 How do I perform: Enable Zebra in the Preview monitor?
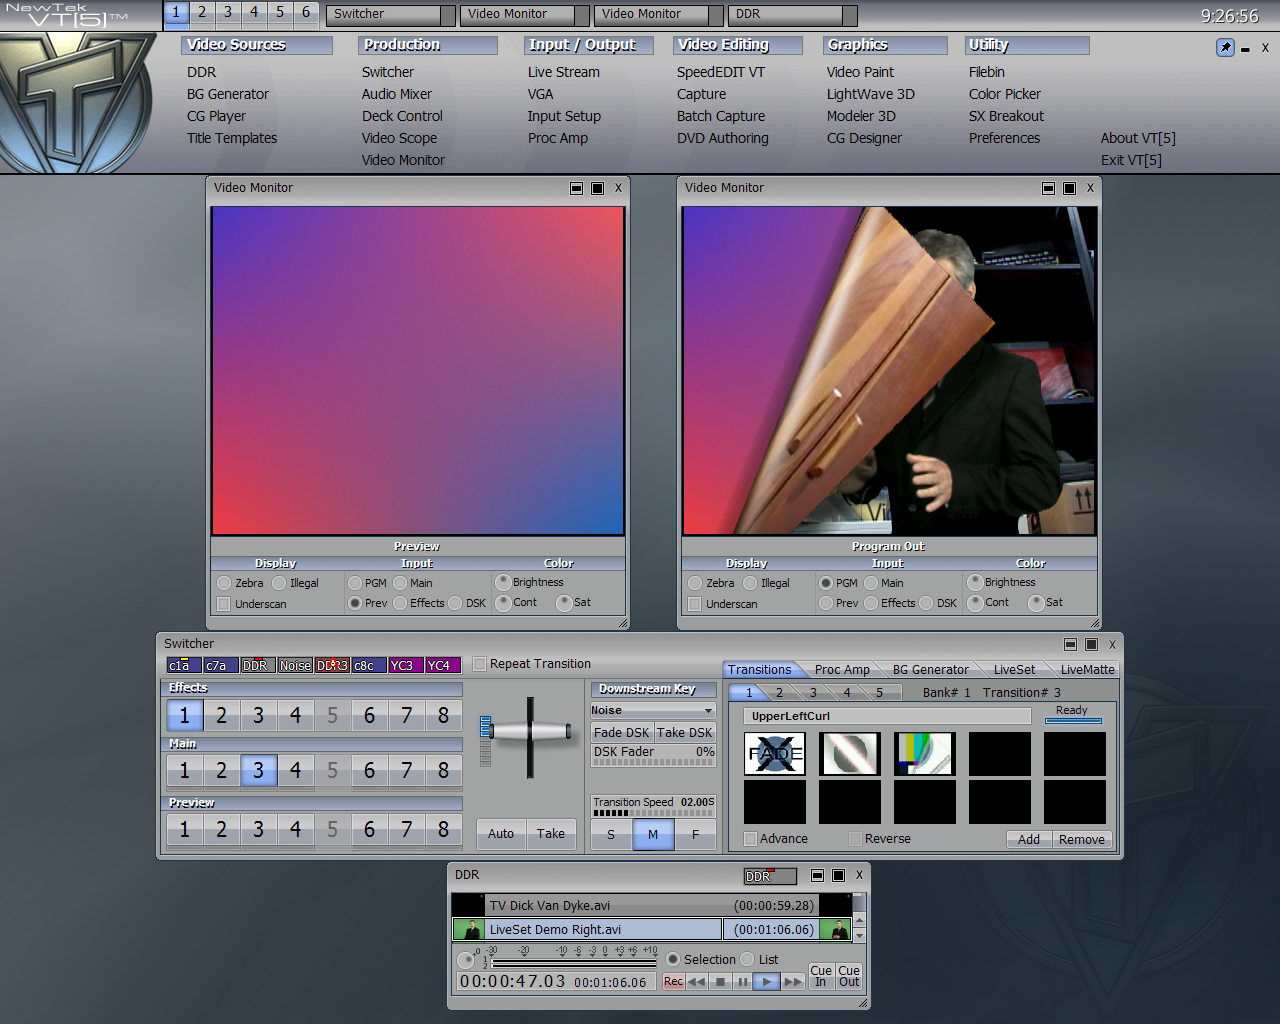pos(224,583)
